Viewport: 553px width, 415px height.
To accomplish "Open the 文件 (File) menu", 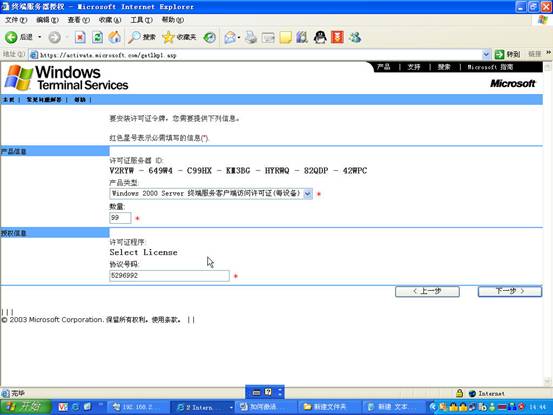I will (x=16, y=20).
